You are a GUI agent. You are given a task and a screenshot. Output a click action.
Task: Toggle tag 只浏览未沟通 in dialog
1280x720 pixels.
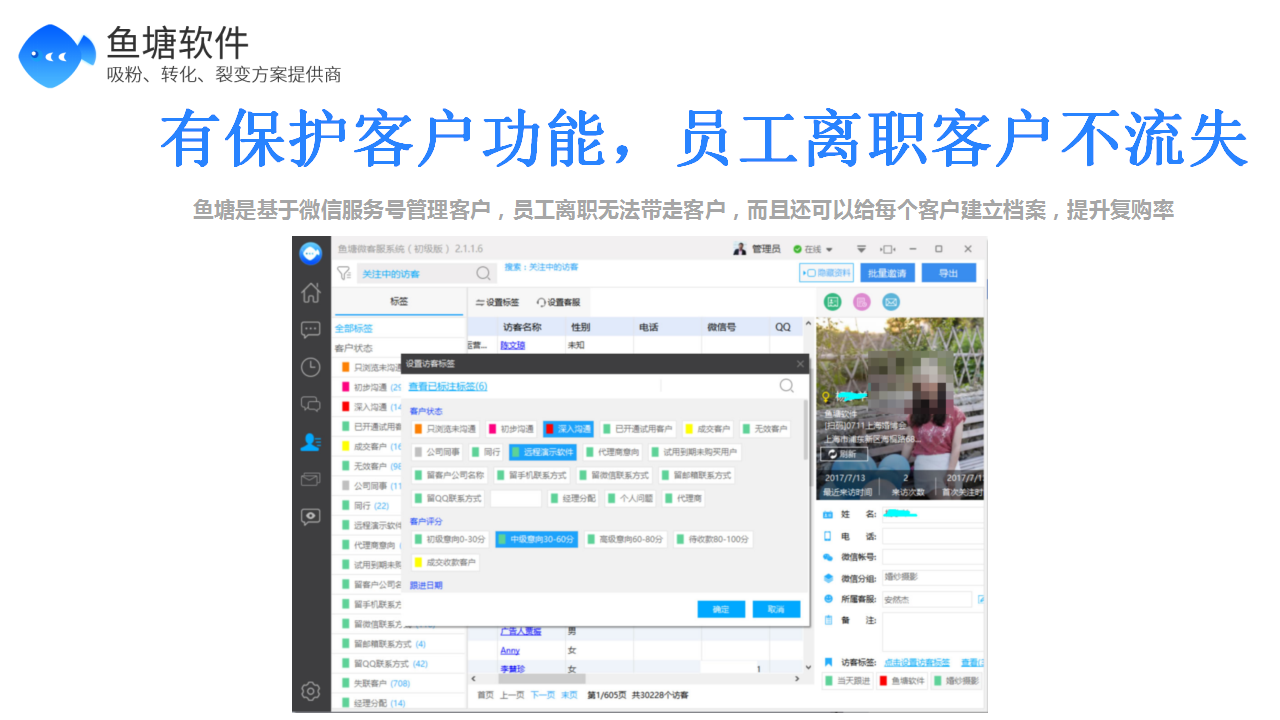tap(446, 429)
